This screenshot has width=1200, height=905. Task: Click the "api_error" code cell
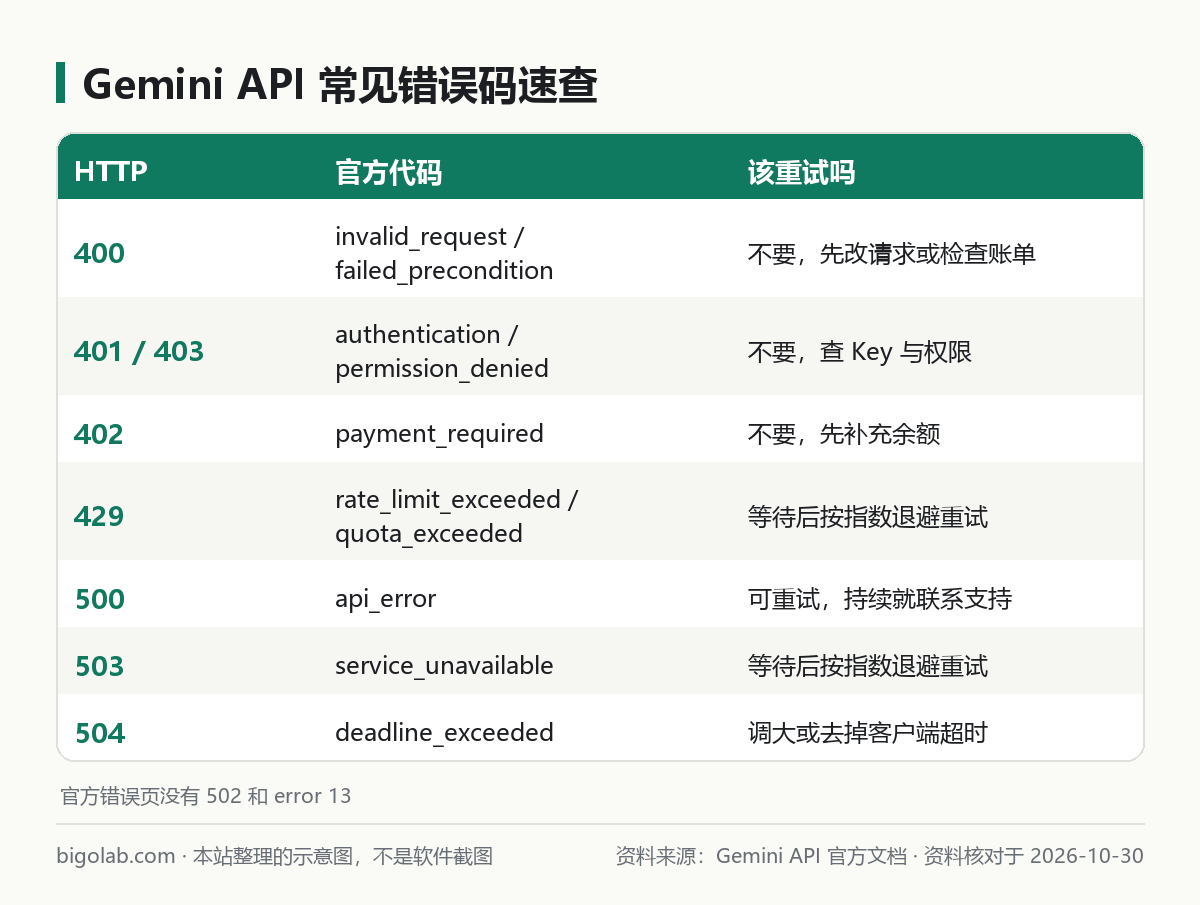click(x=385, y=599)
